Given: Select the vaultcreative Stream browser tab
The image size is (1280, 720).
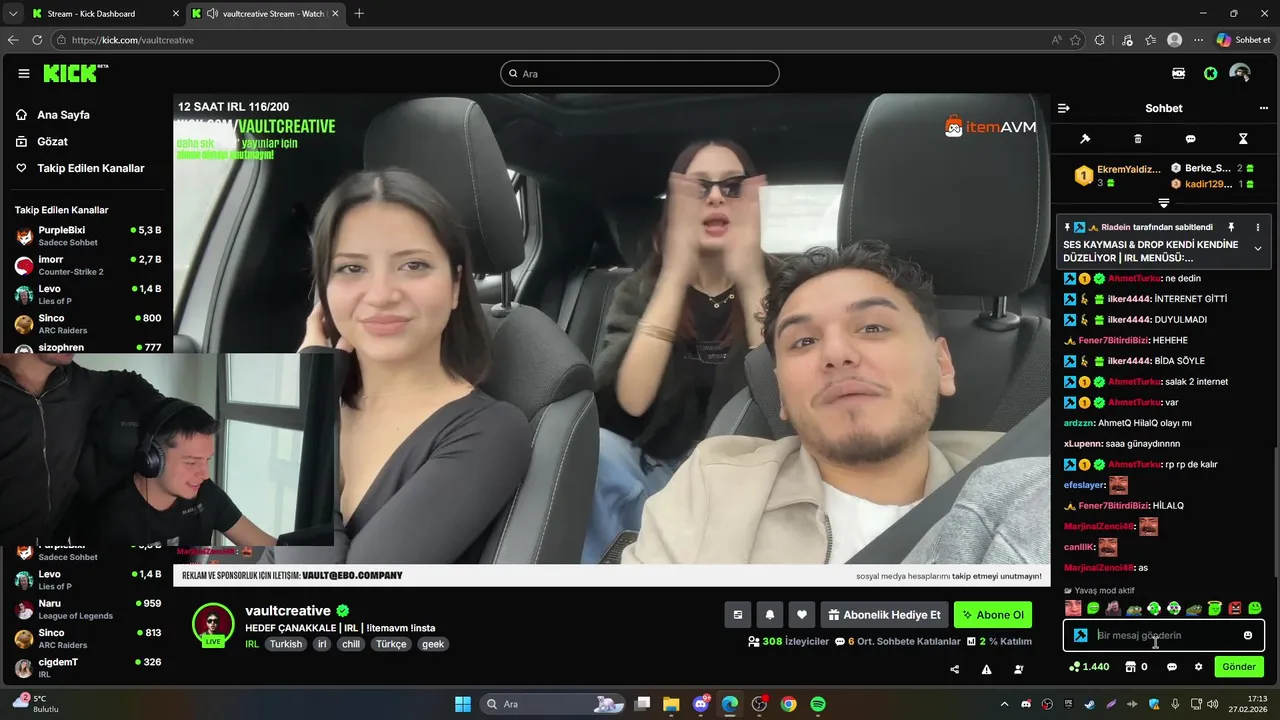Looking at the screenshot, I should tap(265, 14).
